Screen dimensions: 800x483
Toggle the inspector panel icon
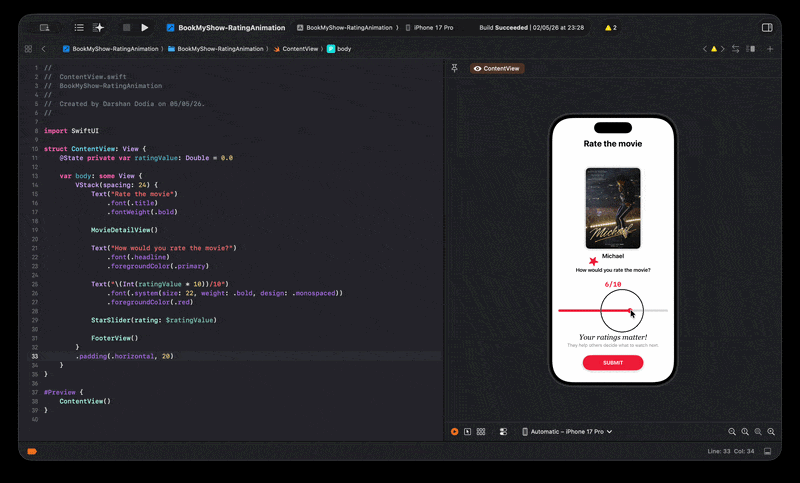pos(767,28)
